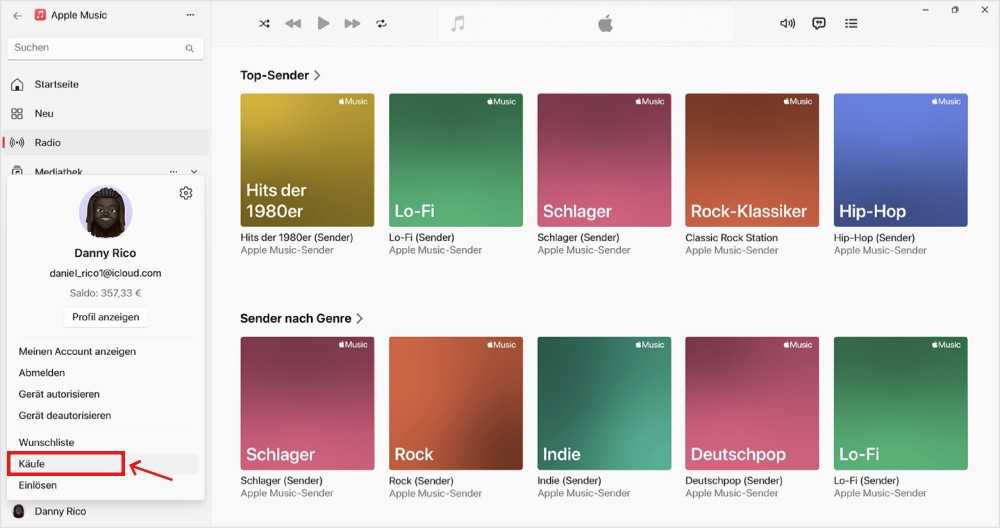This screenshot has height=528, width=1000.
Task: Toggle shuffle playback
Action: click(x=264, y=24)
